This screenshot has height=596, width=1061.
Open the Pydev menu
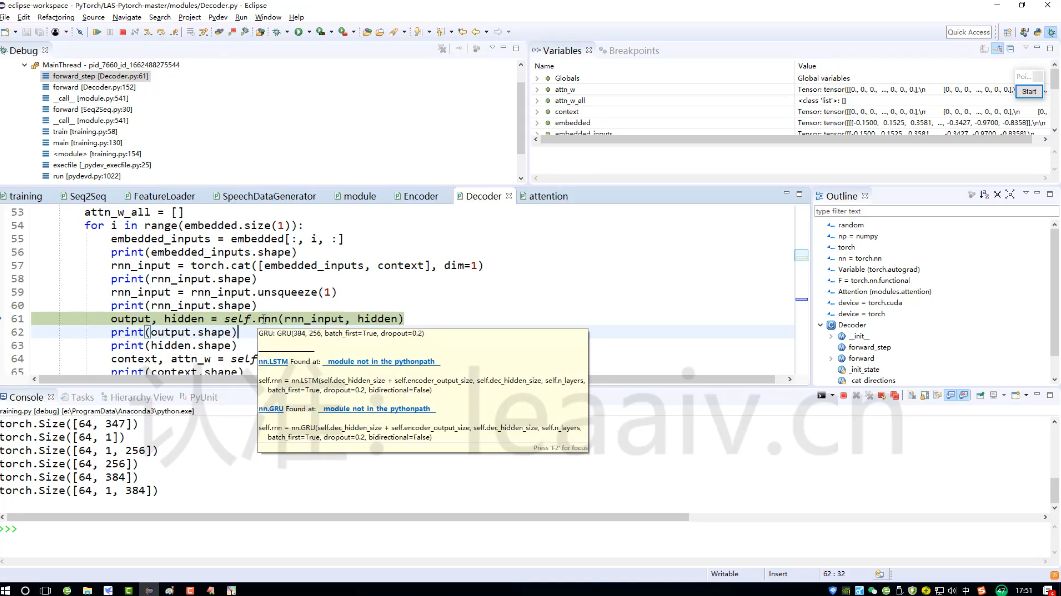218,17
